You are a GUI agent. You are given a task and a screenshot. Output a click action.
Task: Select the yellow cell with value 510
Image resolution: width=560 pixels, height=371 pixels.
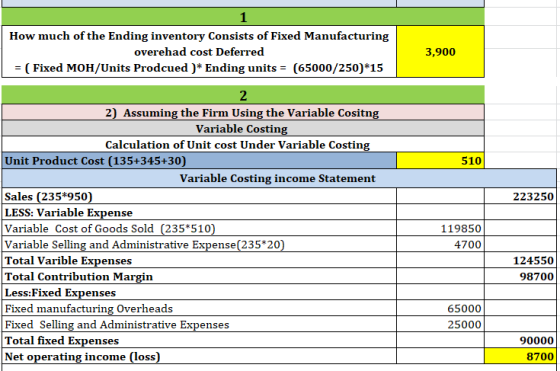point(440,161)
